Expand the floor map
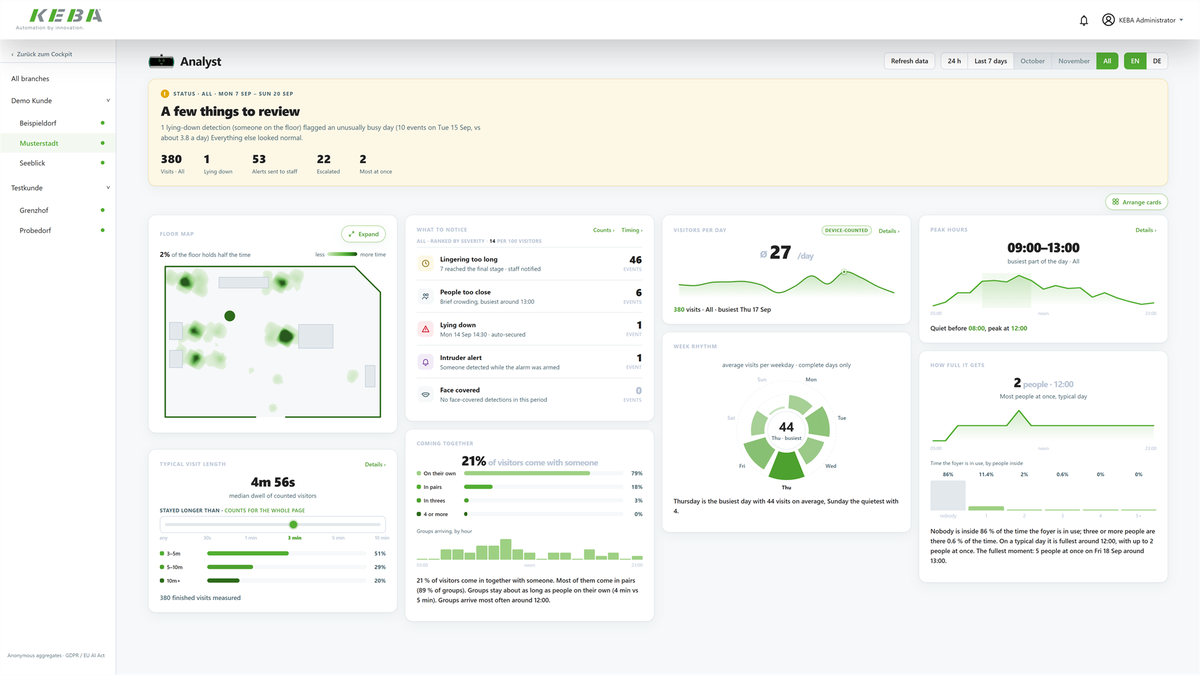Image resolution: width=1200 pixels, height=675 pixels. click(x=363, y=234)
